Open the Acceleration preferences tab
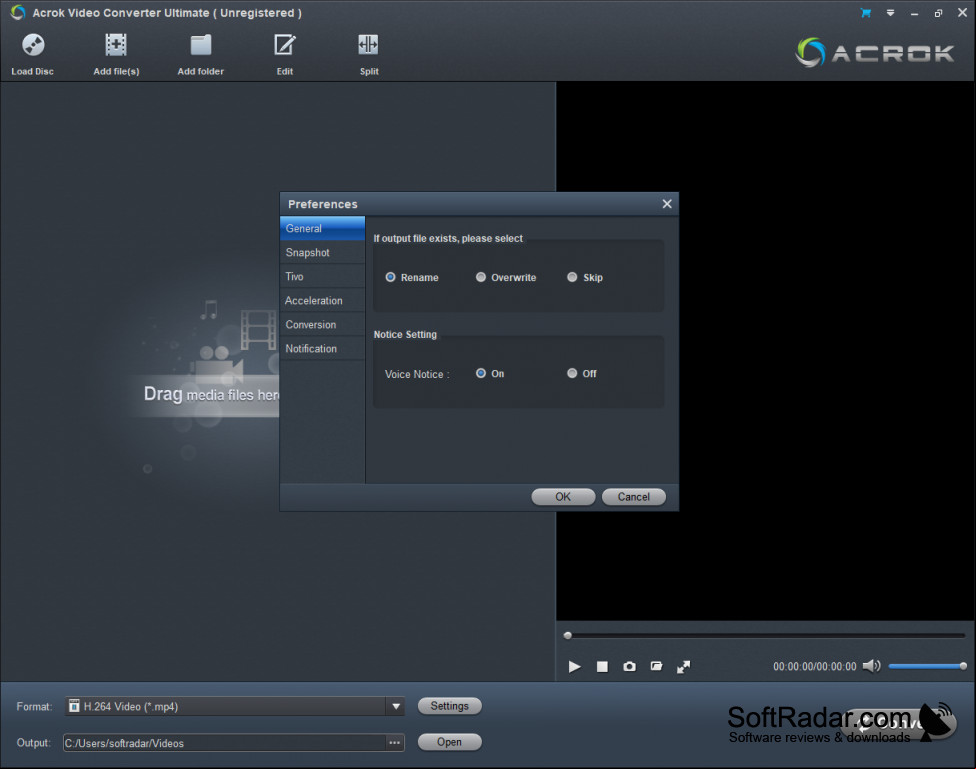The height and width of the screenshot is (769, 976). [x=322, y=301]
